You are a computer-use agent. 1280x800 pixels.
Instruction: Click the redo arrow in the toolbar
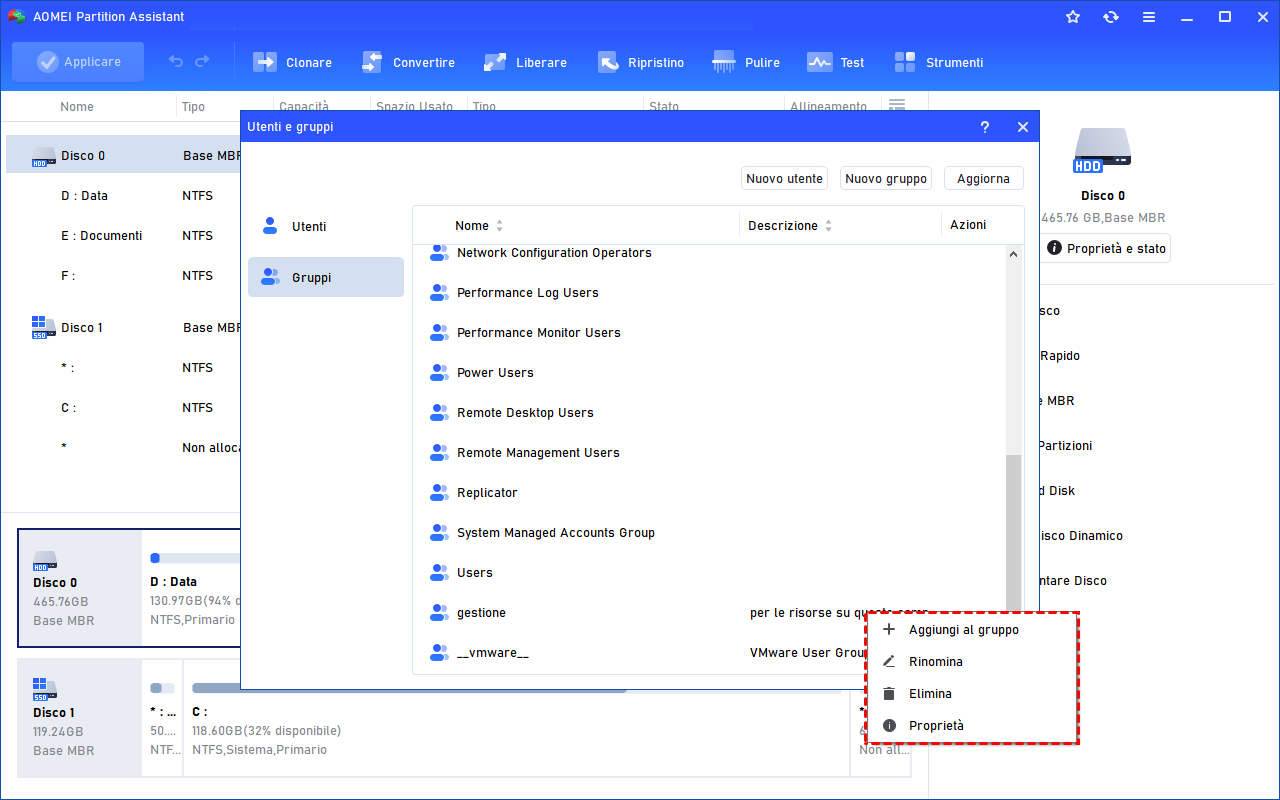(203, 62)
